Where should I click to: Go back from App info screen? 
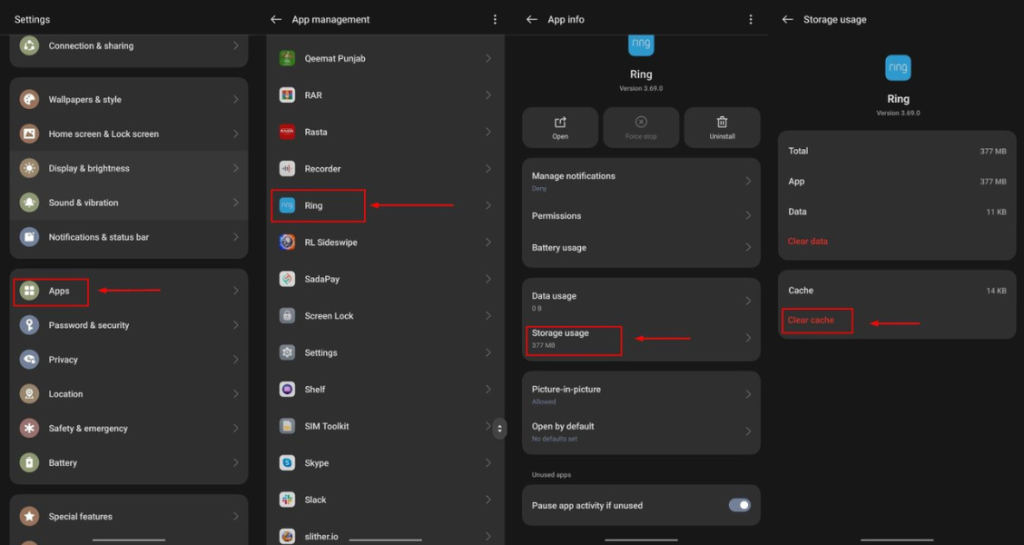(x=532, y=20)
